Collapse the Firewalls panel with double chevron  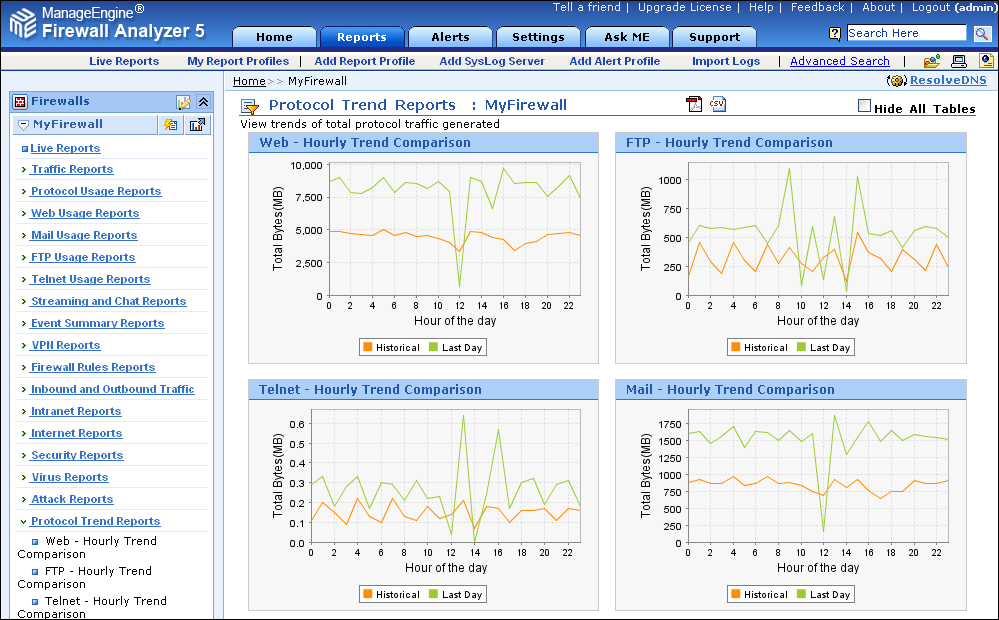pos(203,102)
